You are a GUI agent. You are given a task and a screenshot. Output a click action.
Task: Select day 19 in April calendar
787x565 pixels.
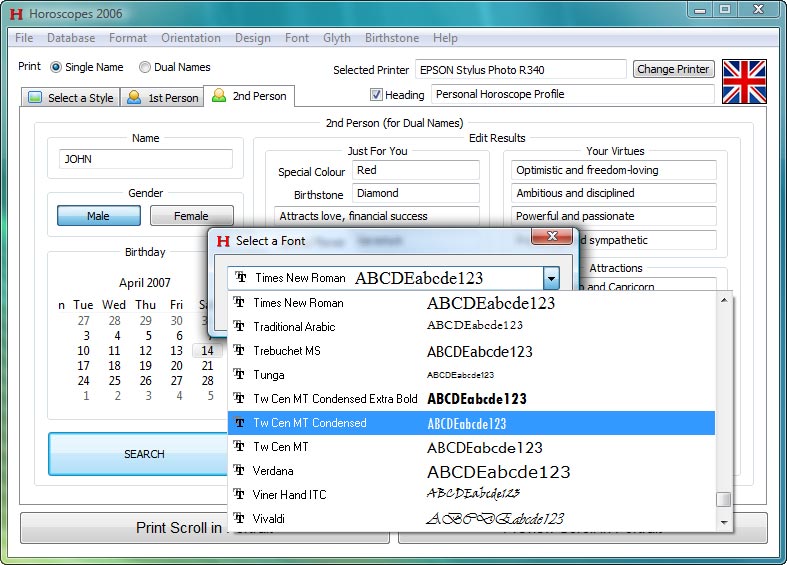pyautogui.click(x=146, y=366)
